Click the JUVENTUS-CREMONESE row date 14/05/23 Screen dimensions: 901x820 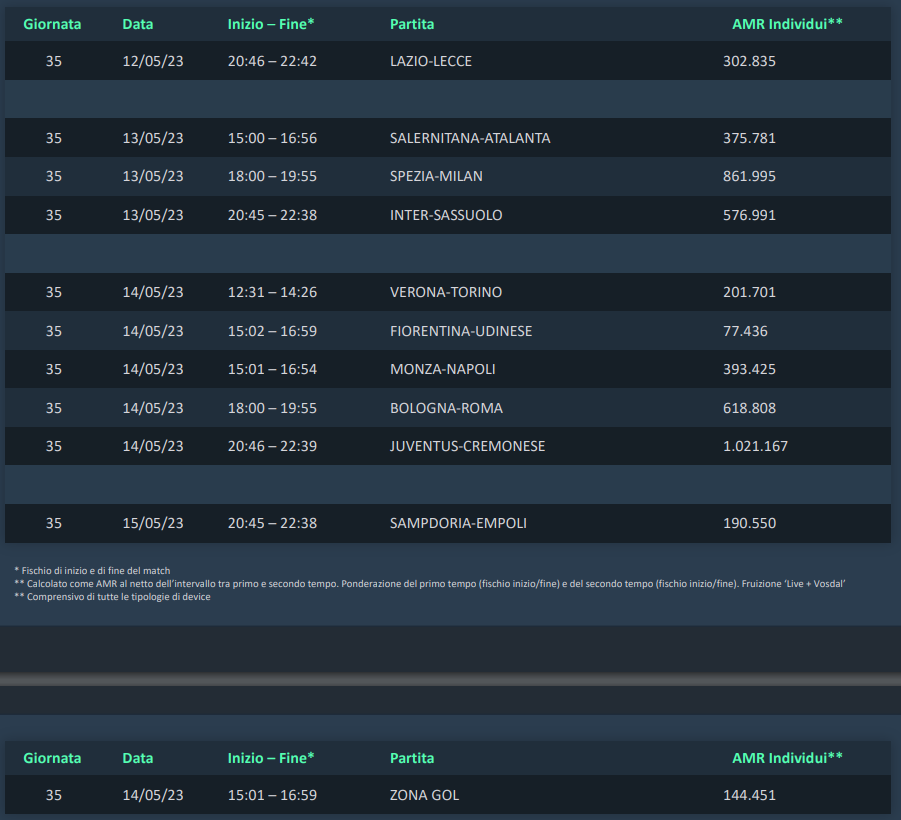[x=153, y=446]
